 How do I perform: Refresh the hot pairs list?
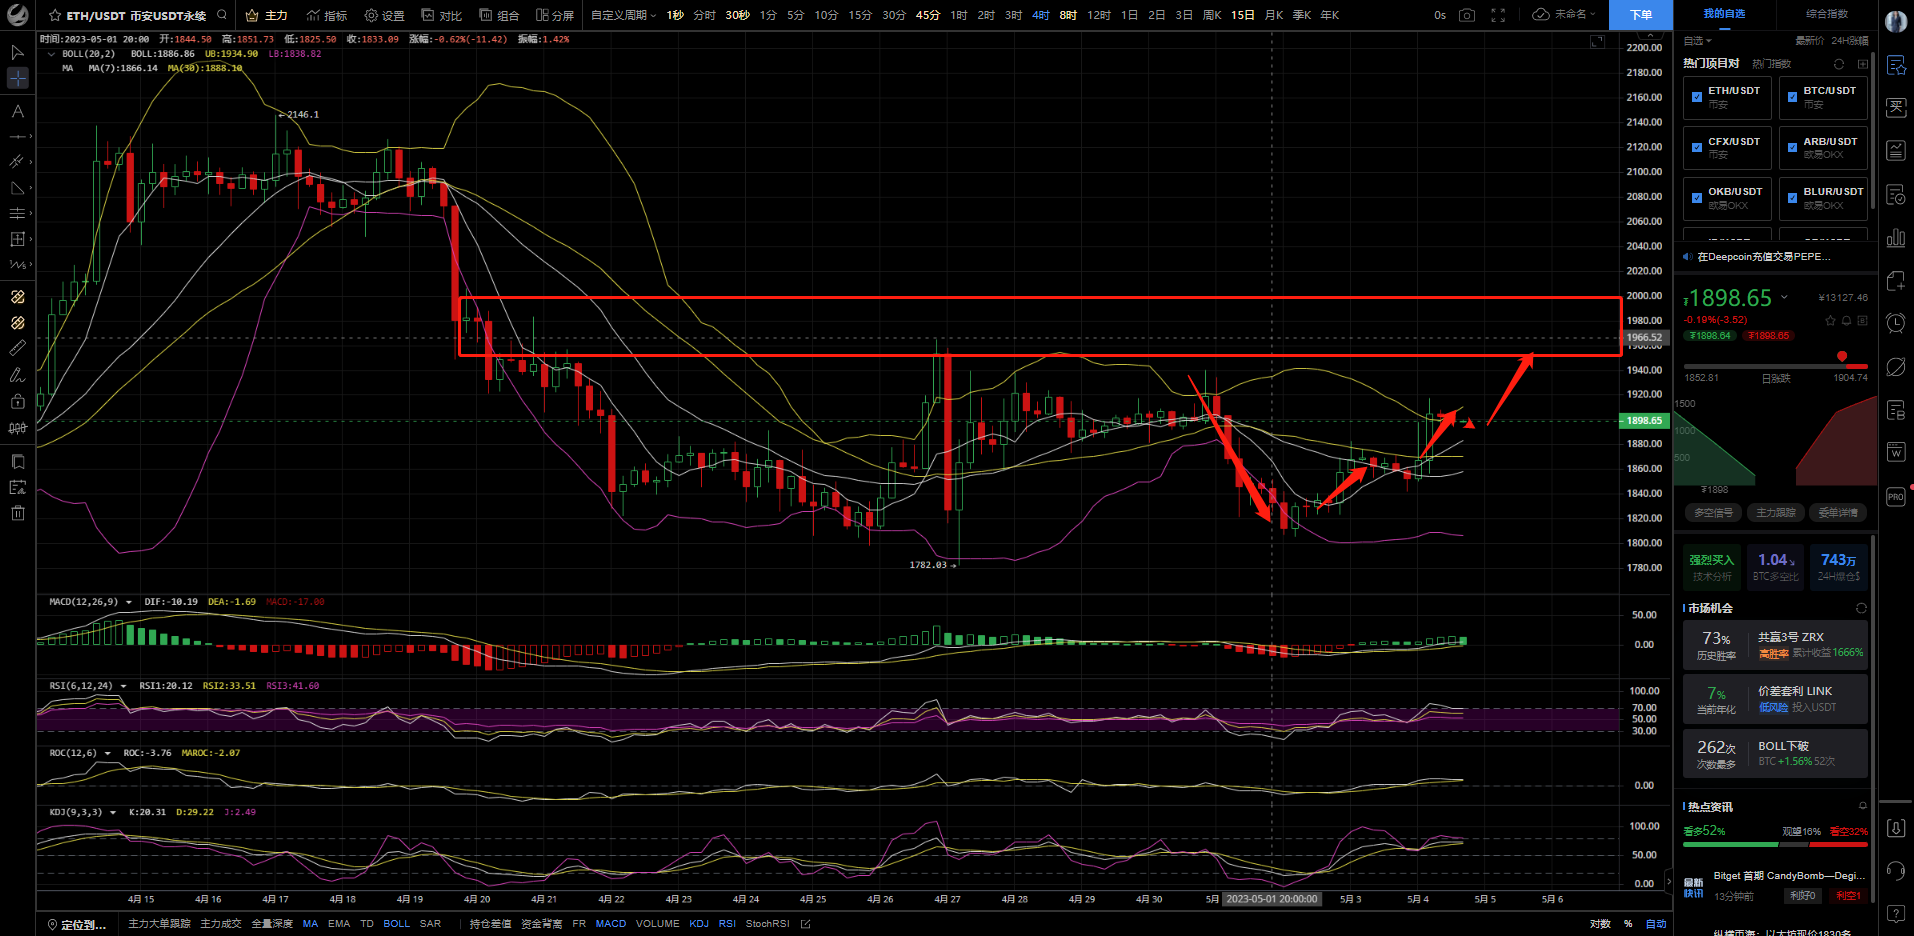pyautogui.click(x=1838, y=64)
